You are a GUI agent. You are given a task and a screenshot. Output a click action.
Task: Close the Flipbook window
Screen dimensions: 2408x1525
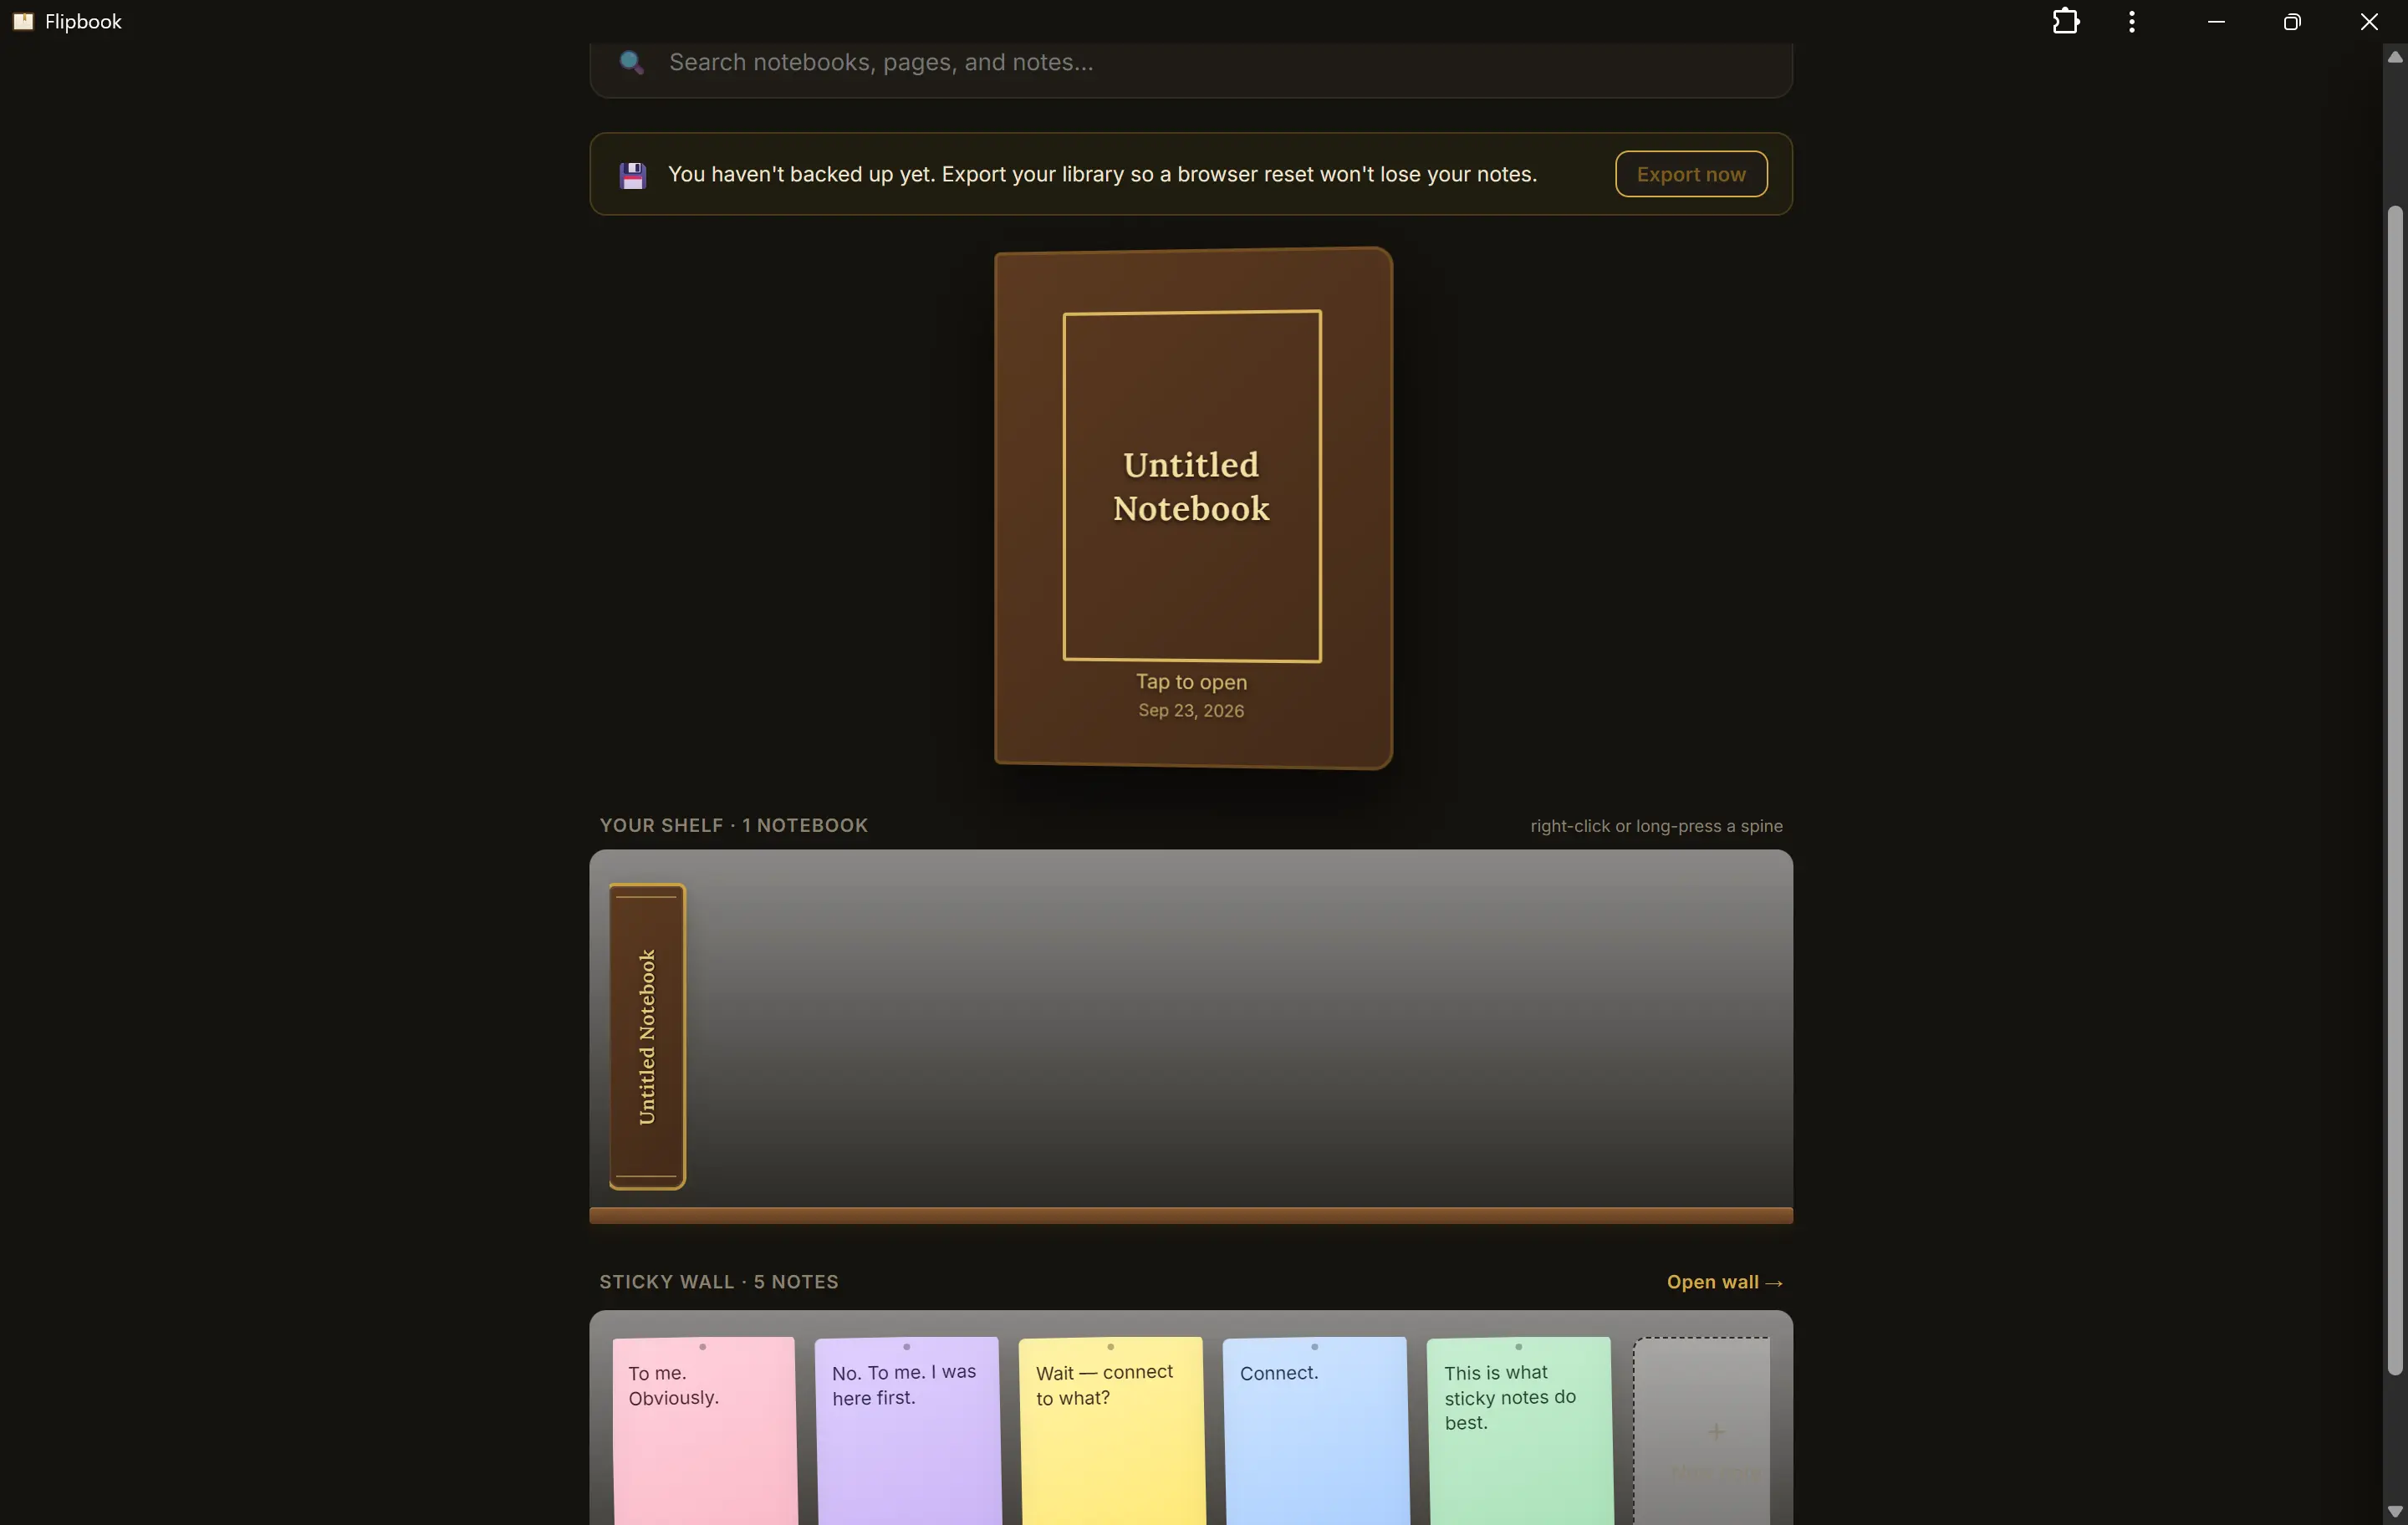click(2369, 21)
